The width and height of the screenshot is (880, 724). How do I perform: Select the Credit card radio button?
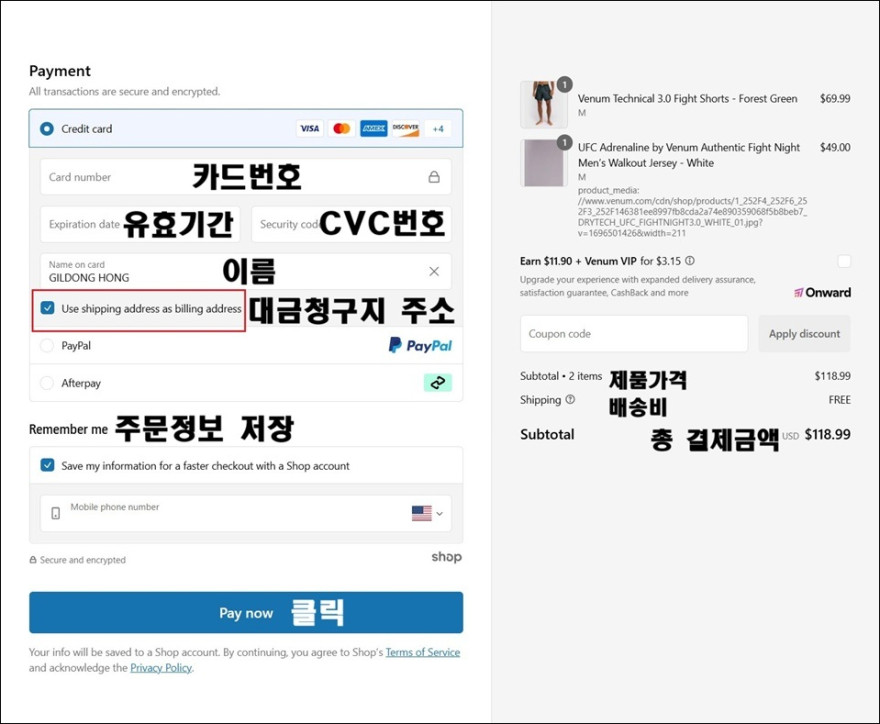coord(47,129)
